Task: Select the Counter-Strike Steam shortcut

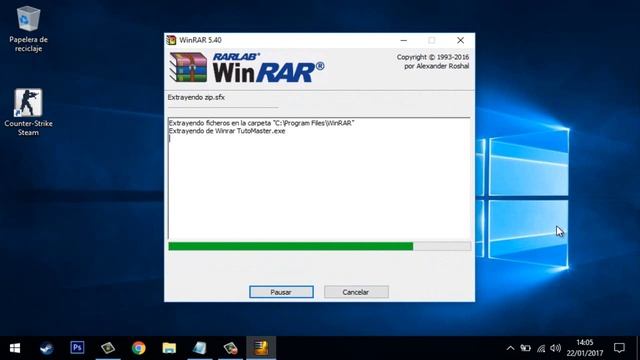Action: 28,113
